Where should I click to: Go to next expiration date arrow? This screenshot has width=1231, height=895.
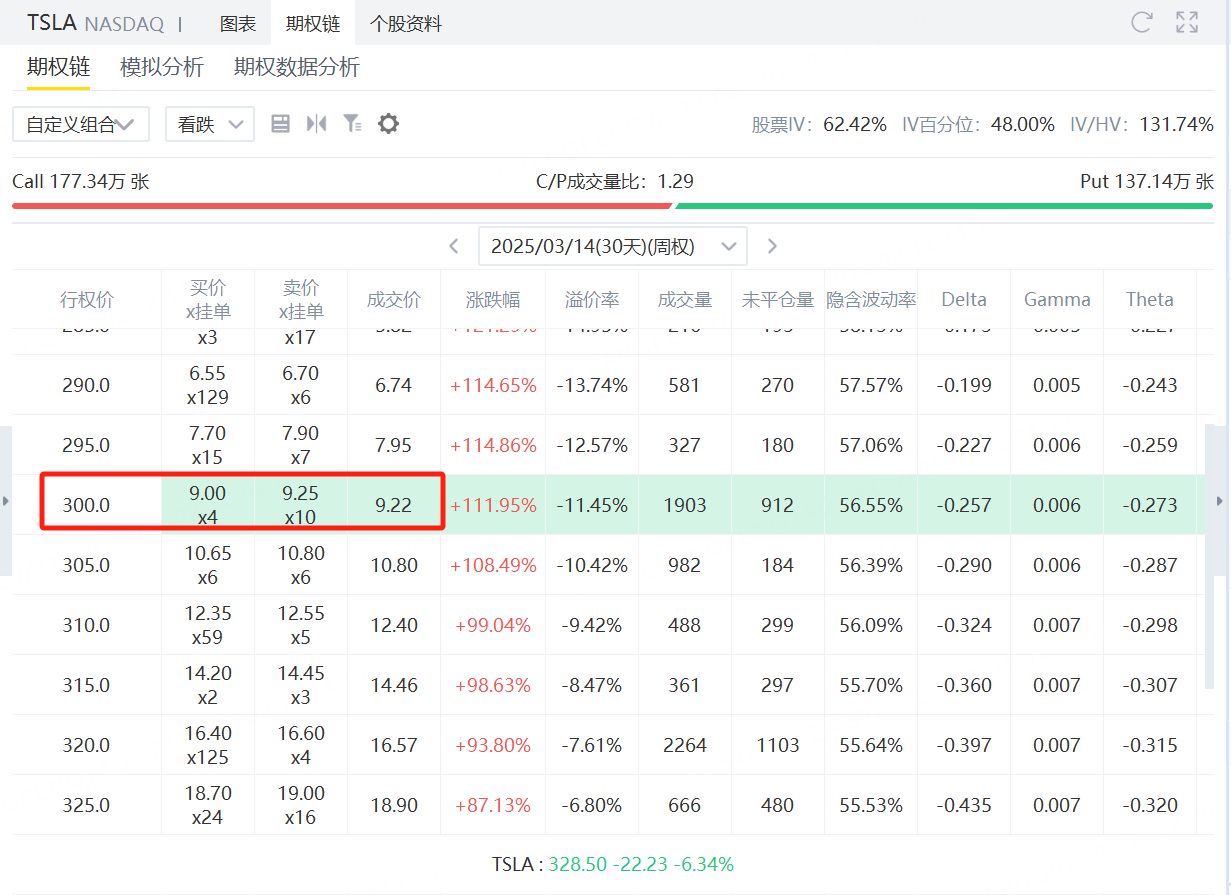[x=772, y=246]
